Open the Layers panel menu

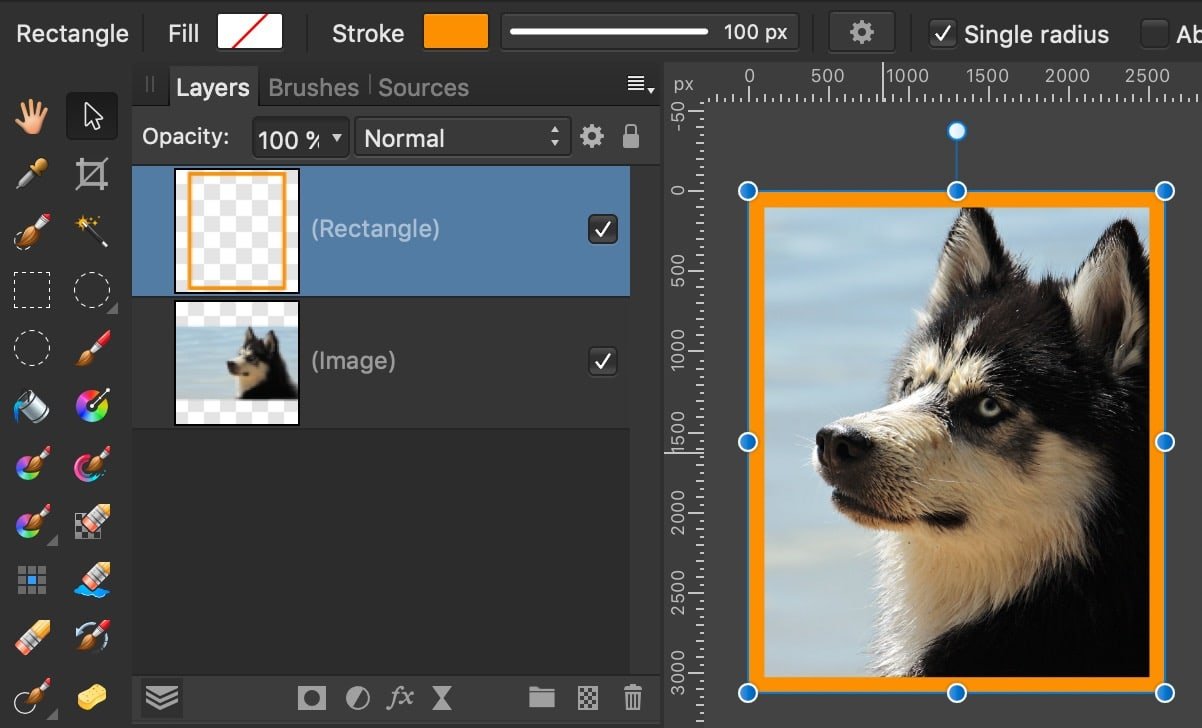click(x=637, y=86)
